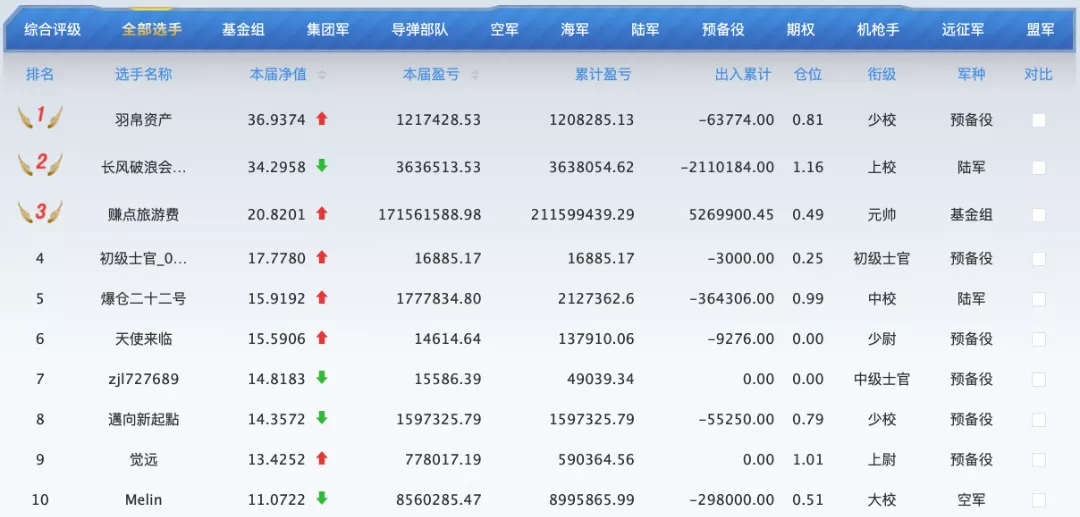Sort by 本届净值 column arrows
The height and width of the screenshot is (517, 1080).
pos(322,75)
